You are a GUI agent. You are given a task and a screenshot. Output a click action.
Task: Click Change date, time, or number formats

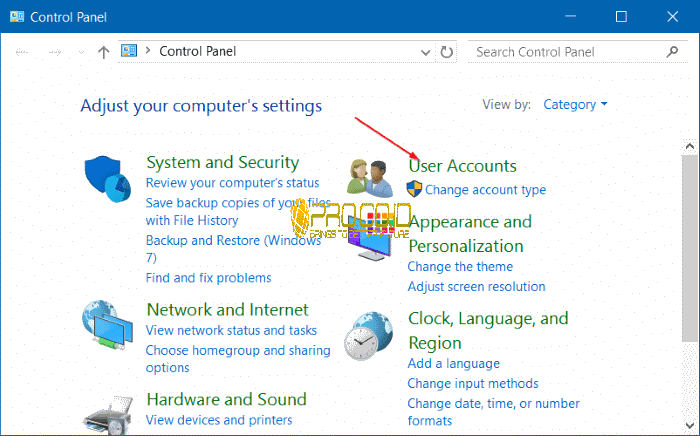tap(493, 412)
